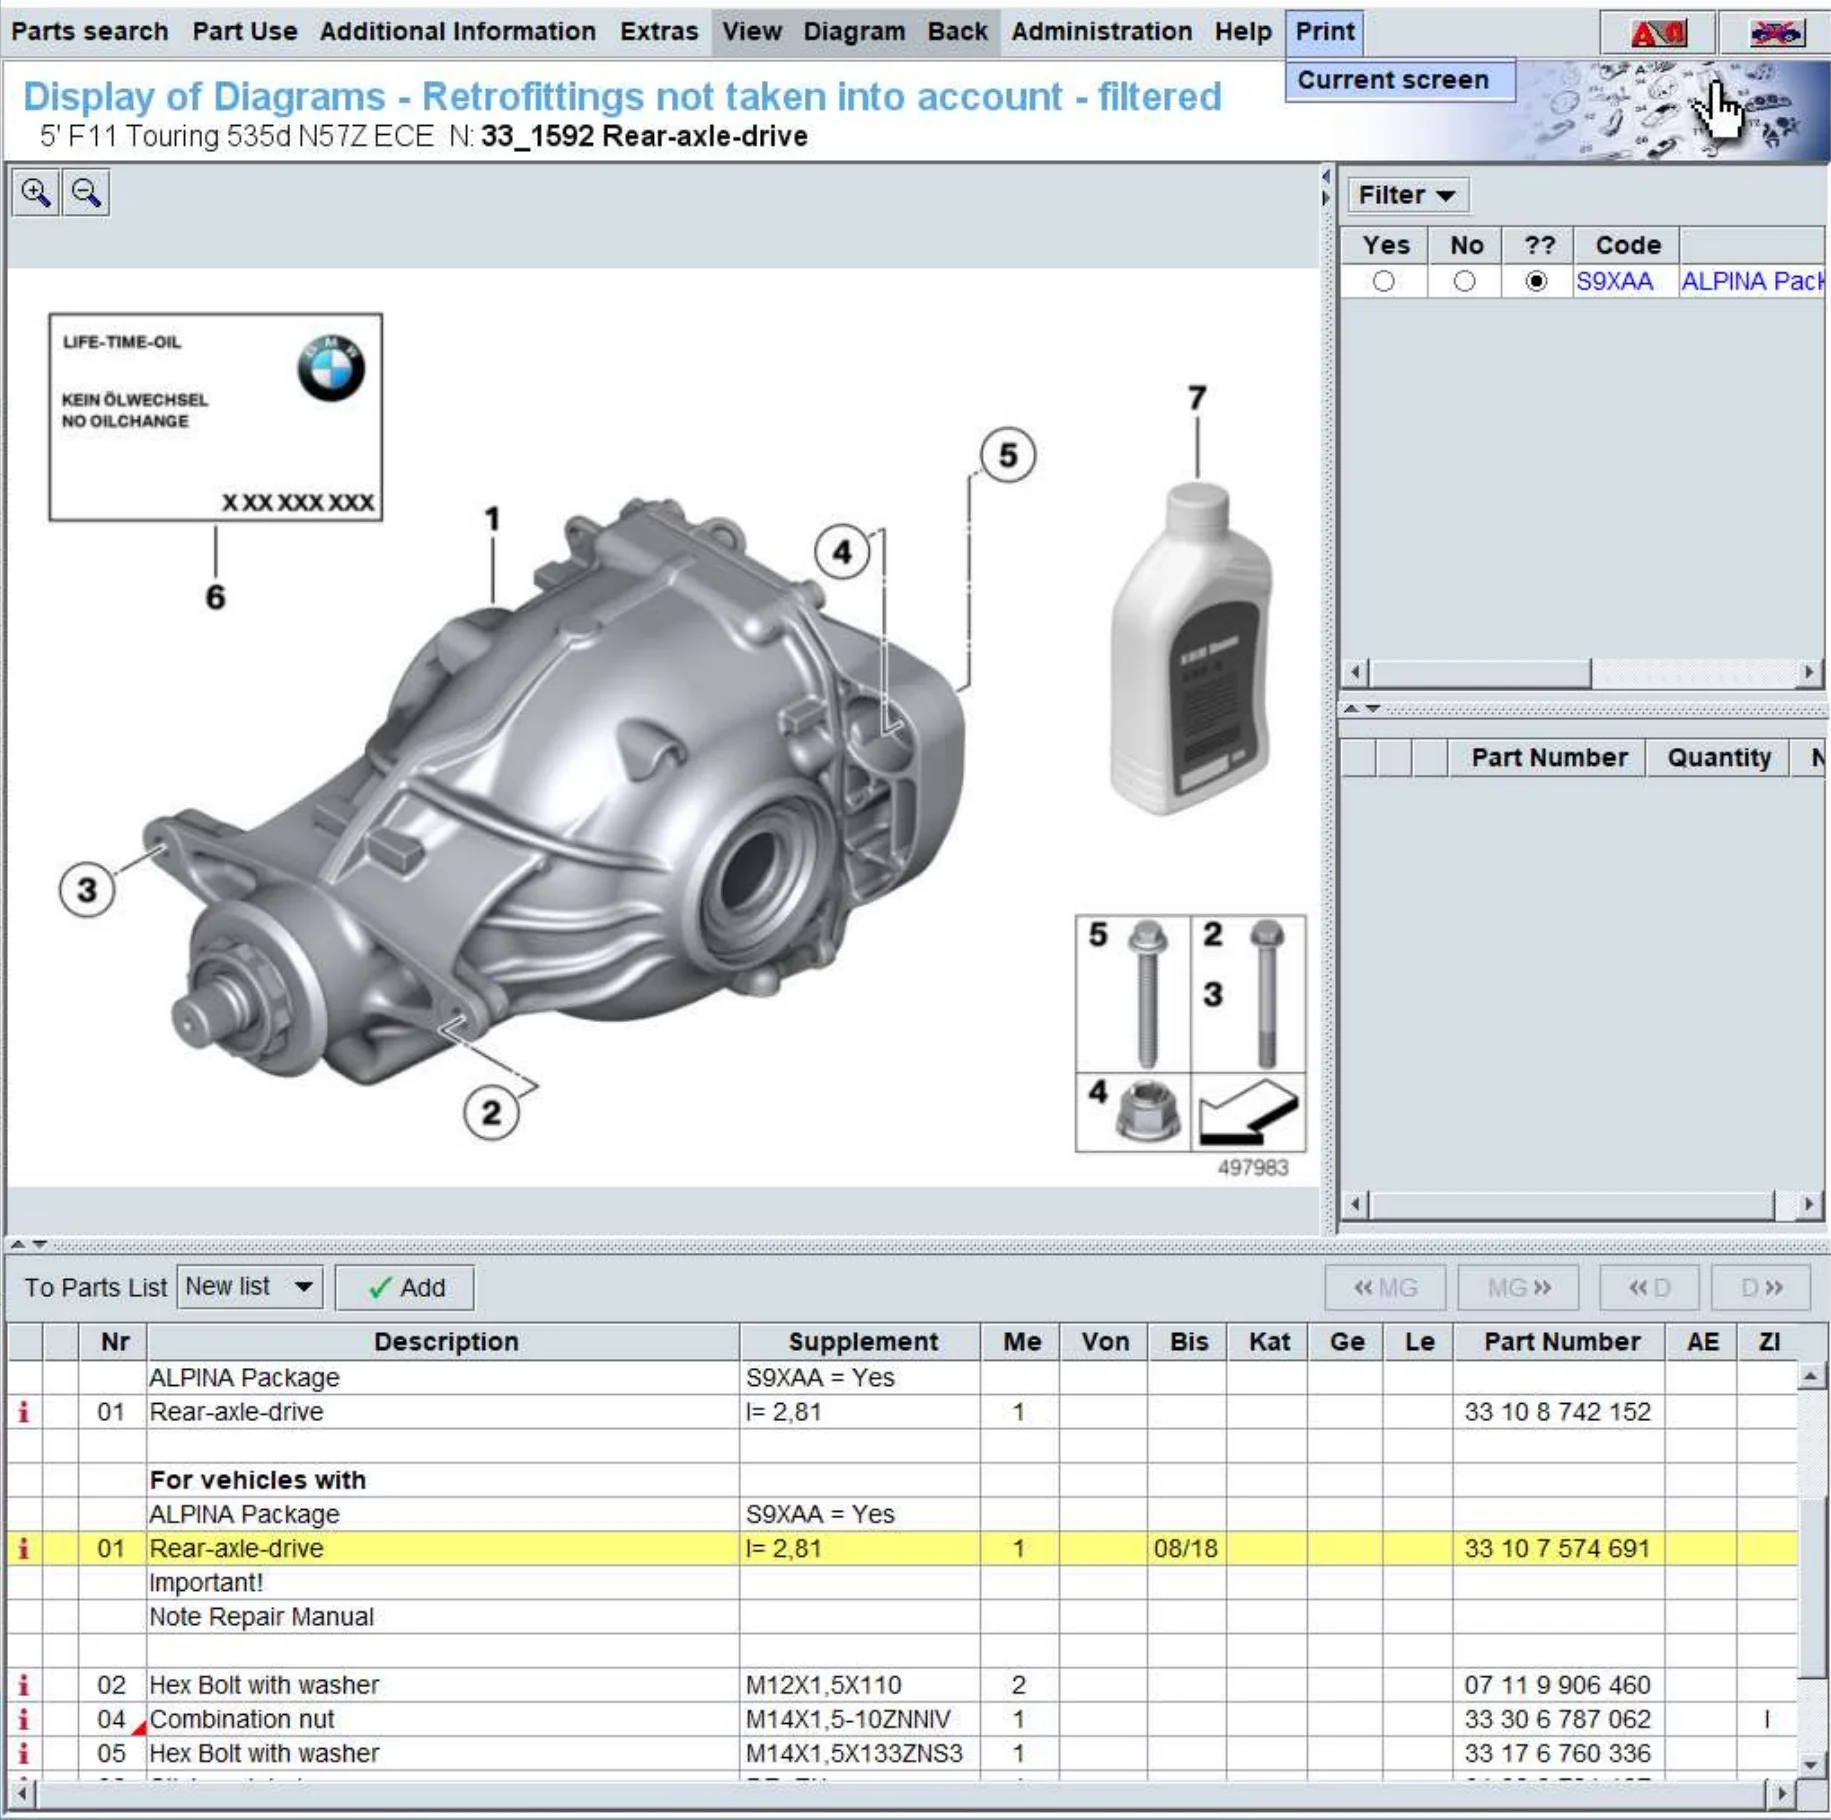Select part number 33 10 8 742 152
1831x1820 pixels.
click(1557, 1412)
